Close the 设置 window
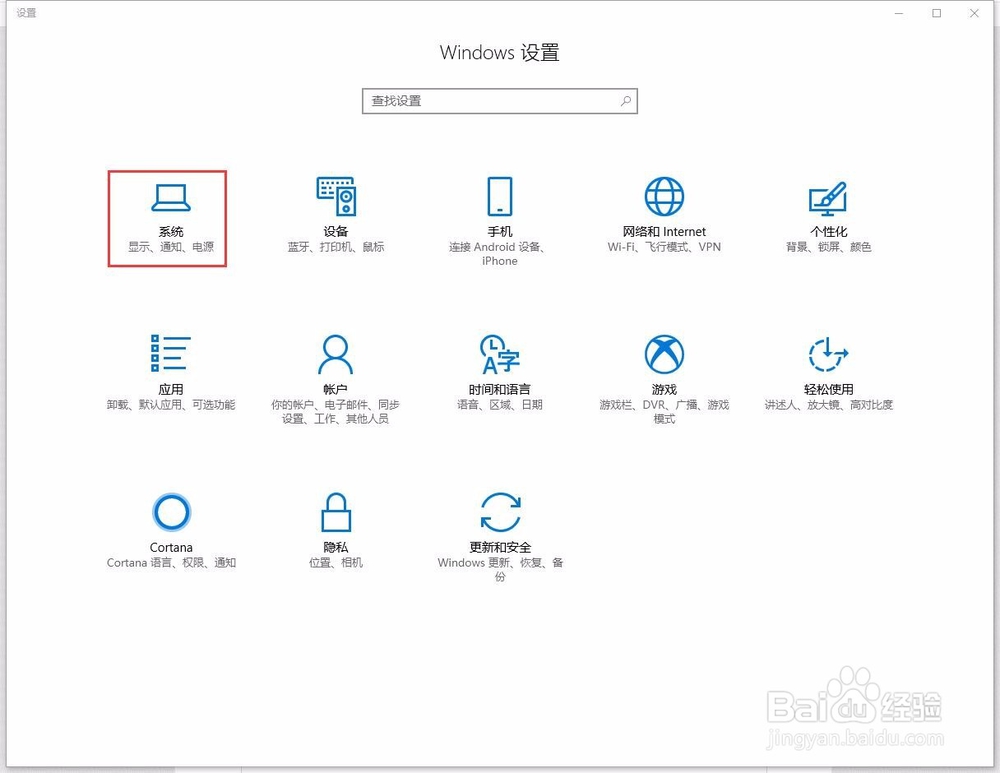This screenshot has width=1000, height=773. coord(974,13)
